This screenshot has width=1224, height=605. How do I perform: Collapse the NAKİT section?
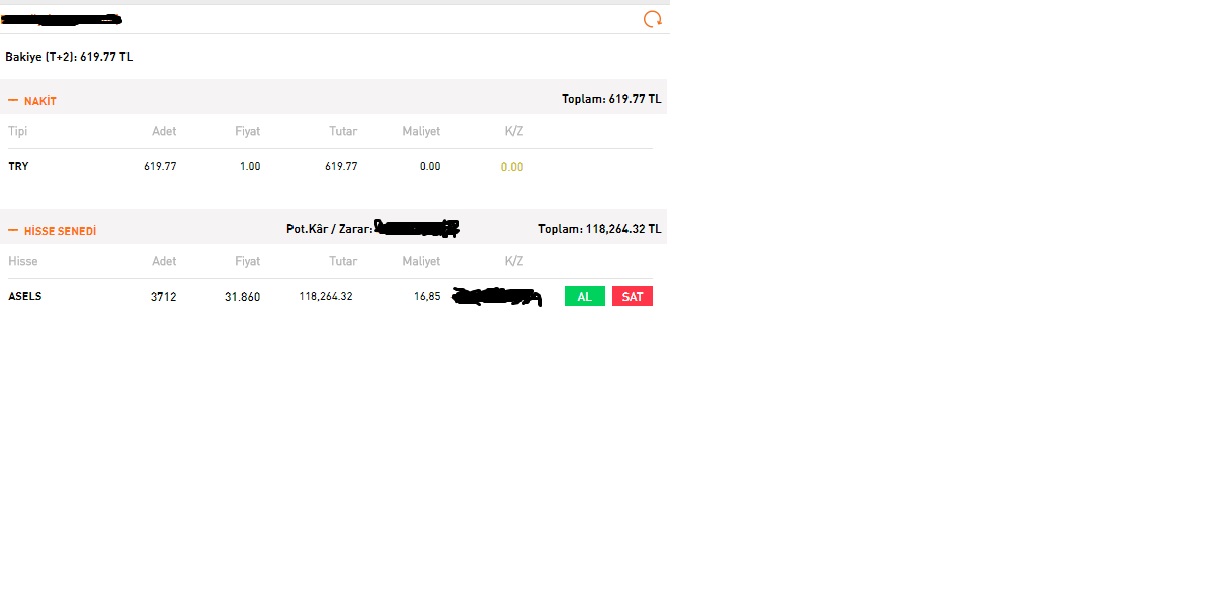coord(13,101)
